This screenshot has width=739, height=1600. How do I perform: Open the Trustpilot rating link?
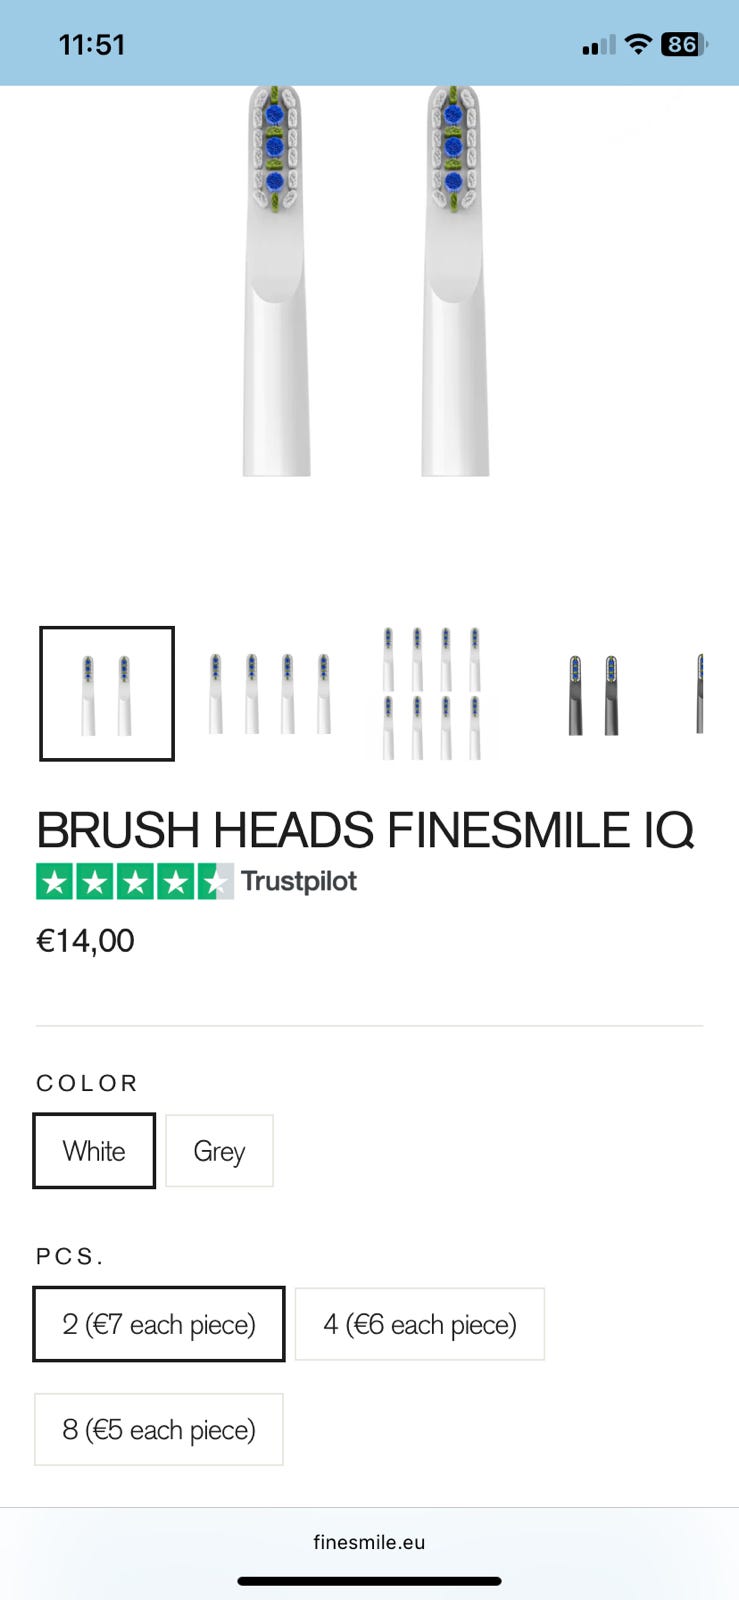click(x=299, y=881)
